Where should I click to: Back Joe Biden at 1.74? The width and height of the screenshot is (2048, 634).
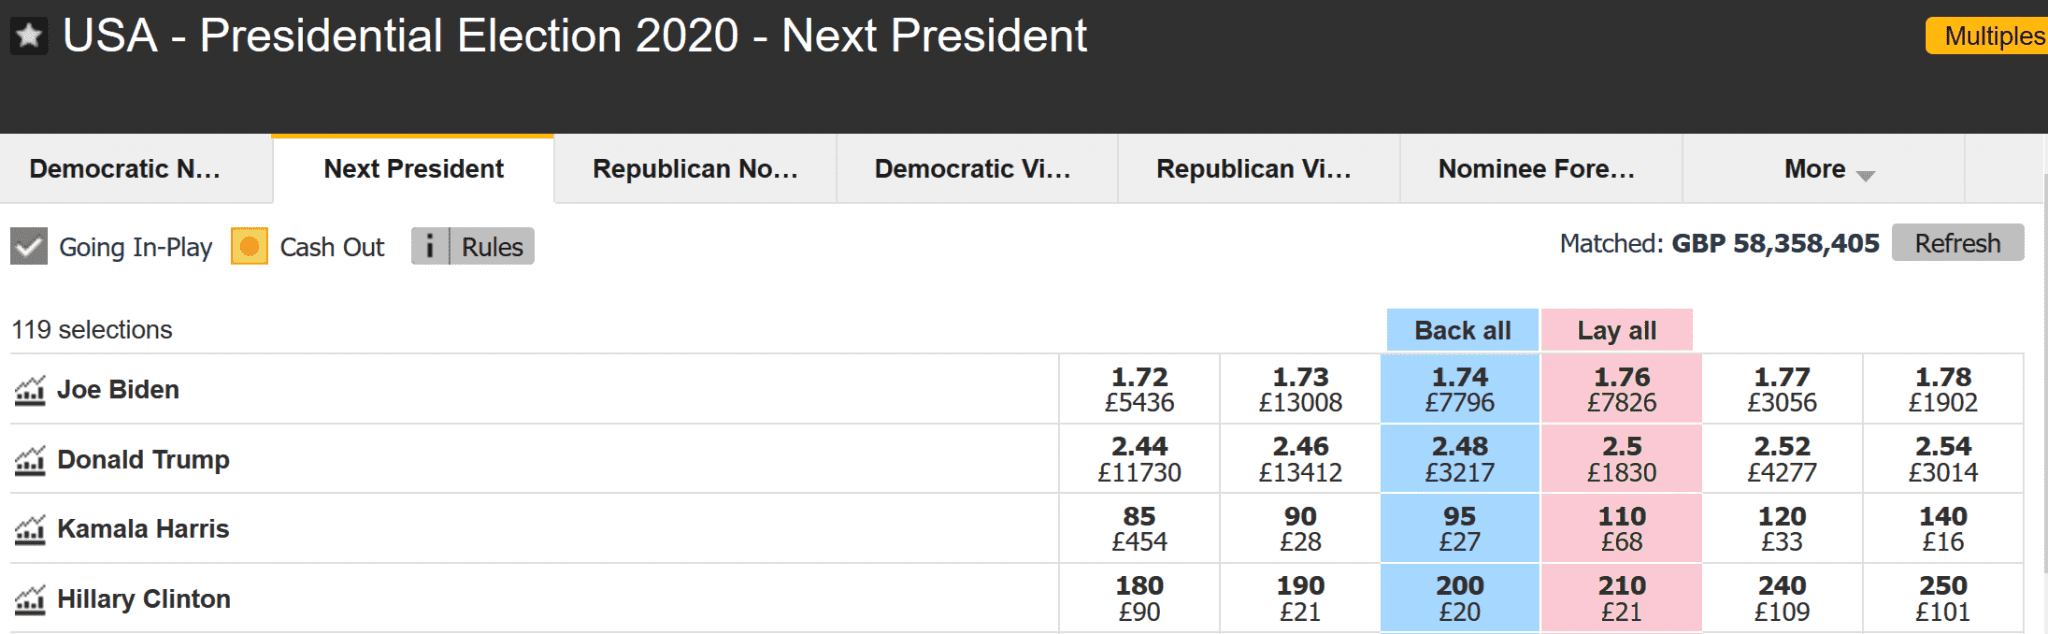coord(1460,389)
